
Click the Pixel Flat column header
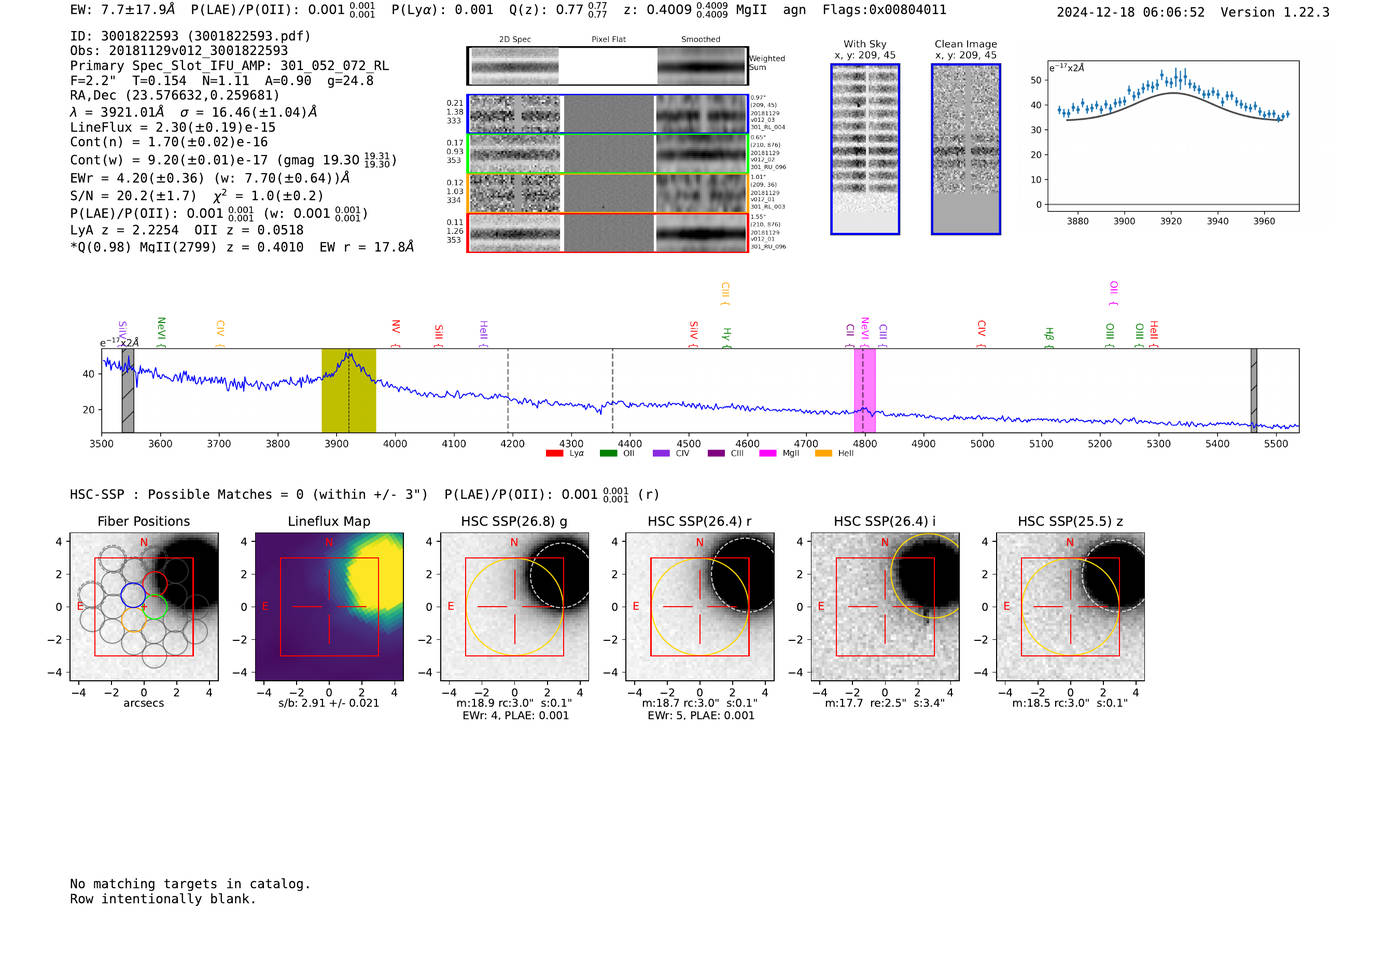608,40
